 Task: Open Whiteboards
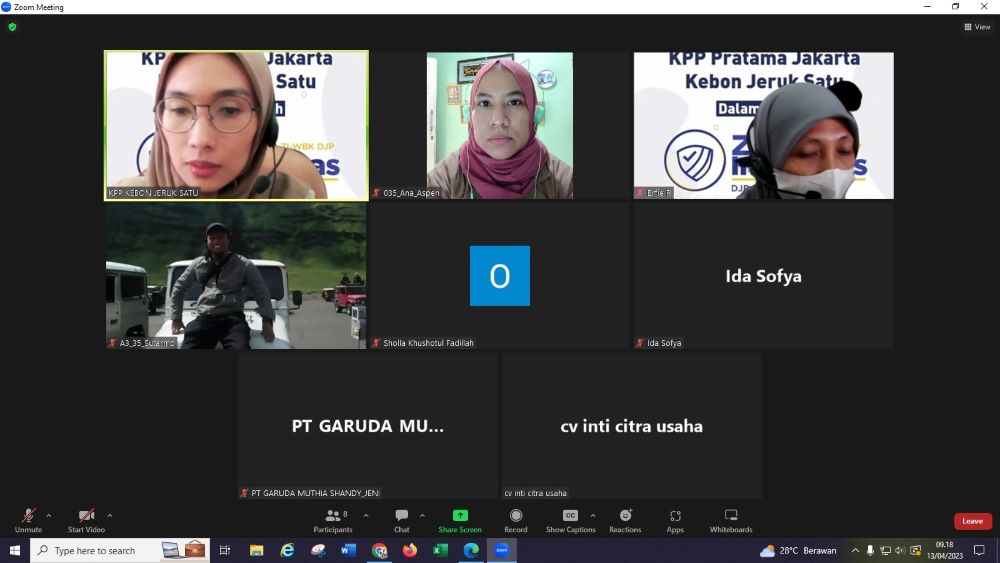731,518
